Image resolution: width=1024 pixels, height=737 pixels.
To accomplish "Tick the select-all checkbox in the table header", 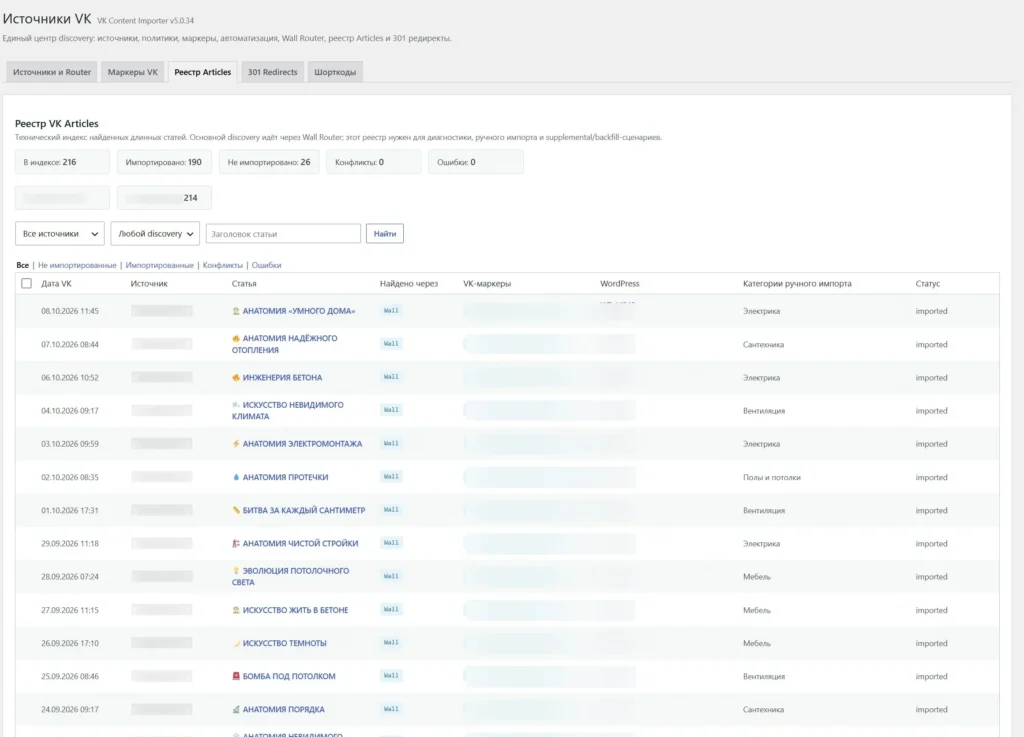I will [26, 283].
